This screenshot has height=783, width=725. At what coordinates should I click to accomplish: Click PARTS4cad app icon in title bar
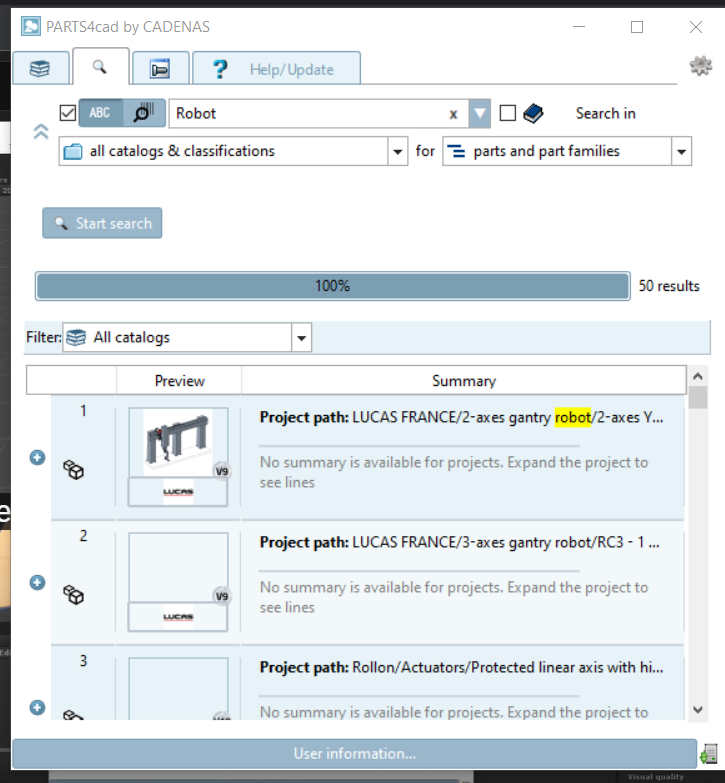(30, 26)
